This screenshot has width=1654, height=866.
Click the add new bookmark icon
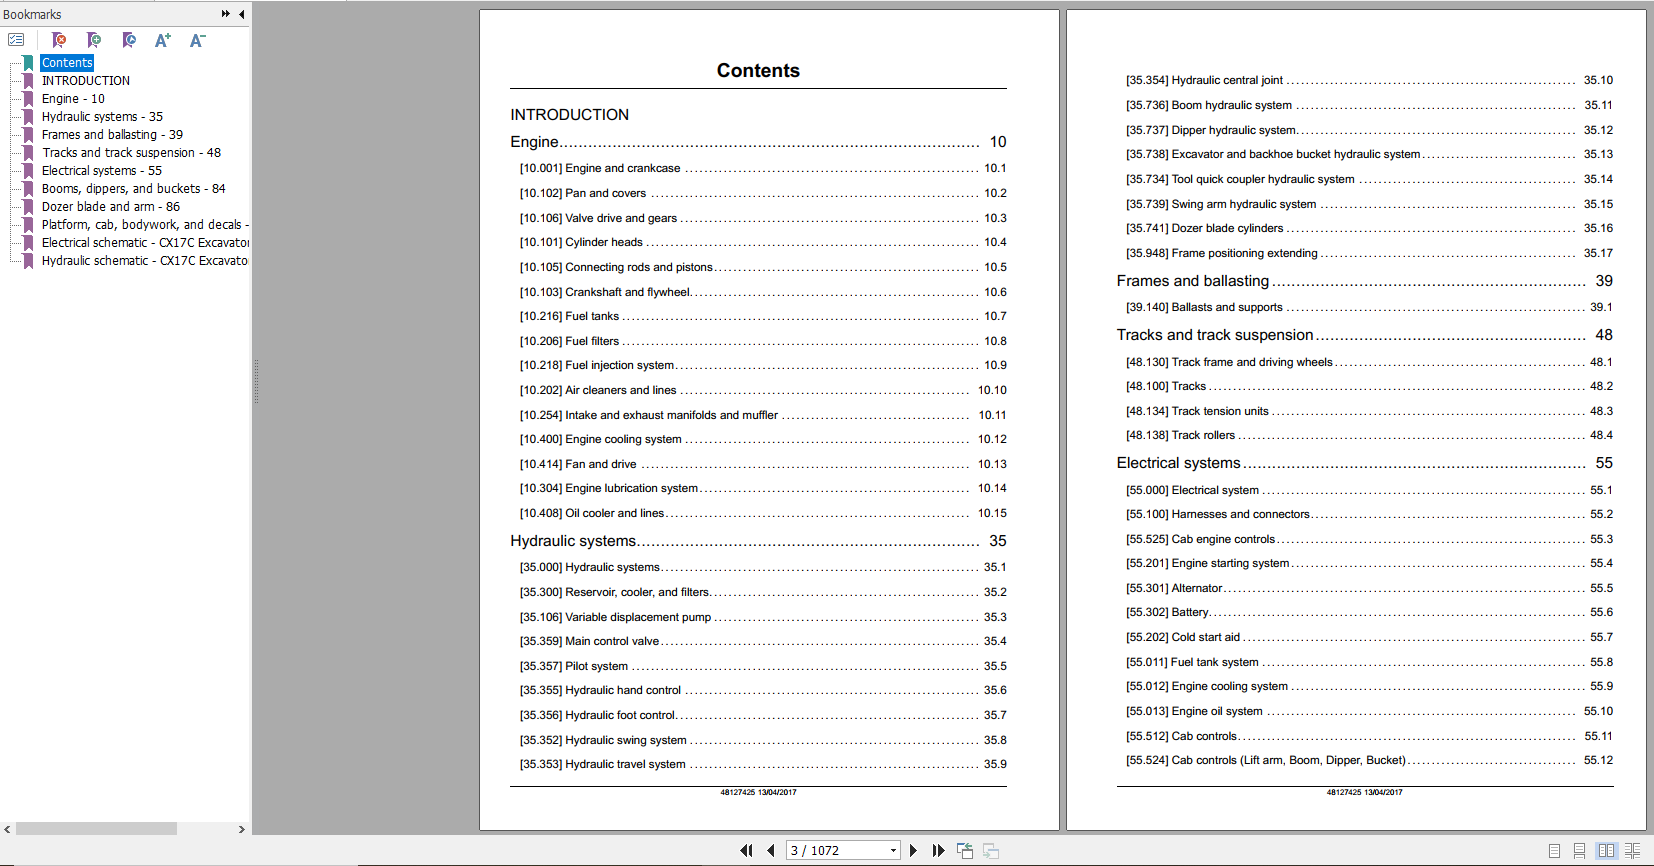tap(94, 40)
